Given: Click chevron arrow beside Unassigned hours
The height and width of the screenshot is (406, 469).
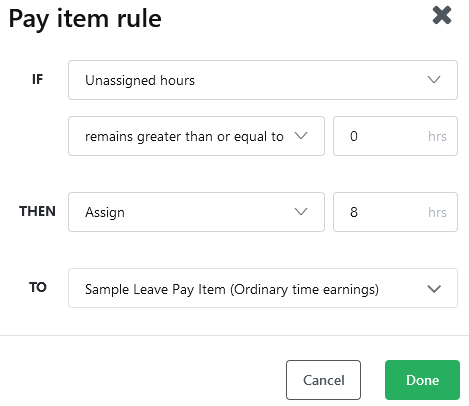Looking at the screenshot, I should click(x=434, y=80).
